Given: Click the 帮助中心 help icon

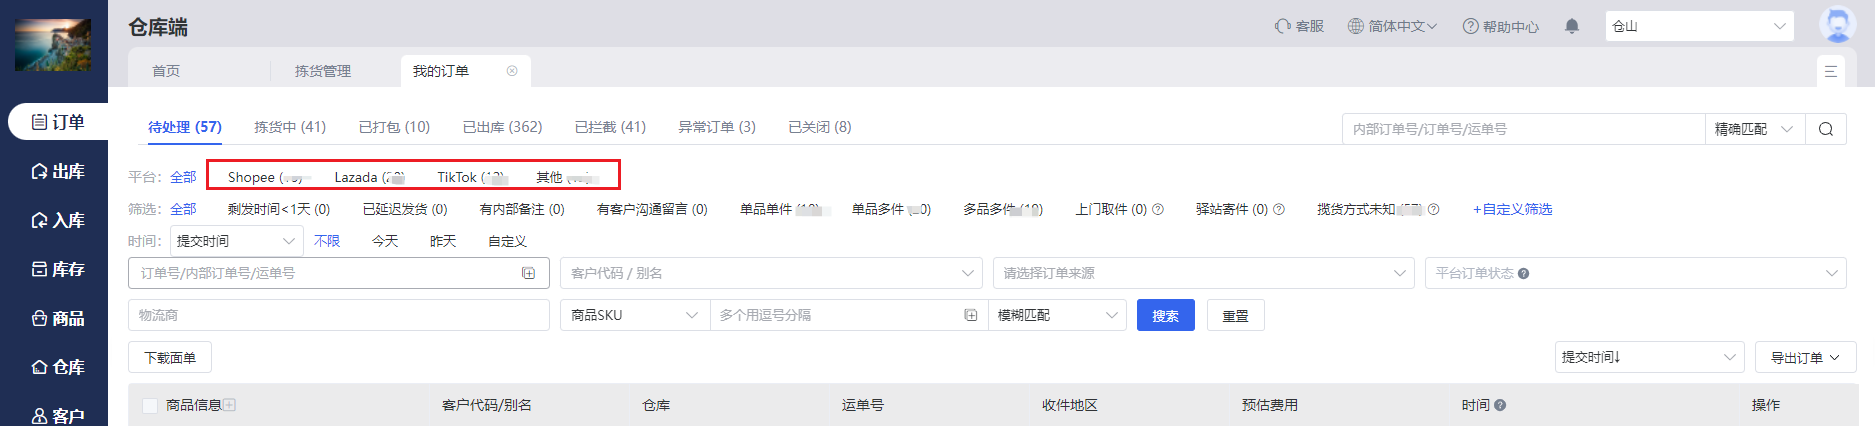Looking at the screenshot, I should [1470, 26].
